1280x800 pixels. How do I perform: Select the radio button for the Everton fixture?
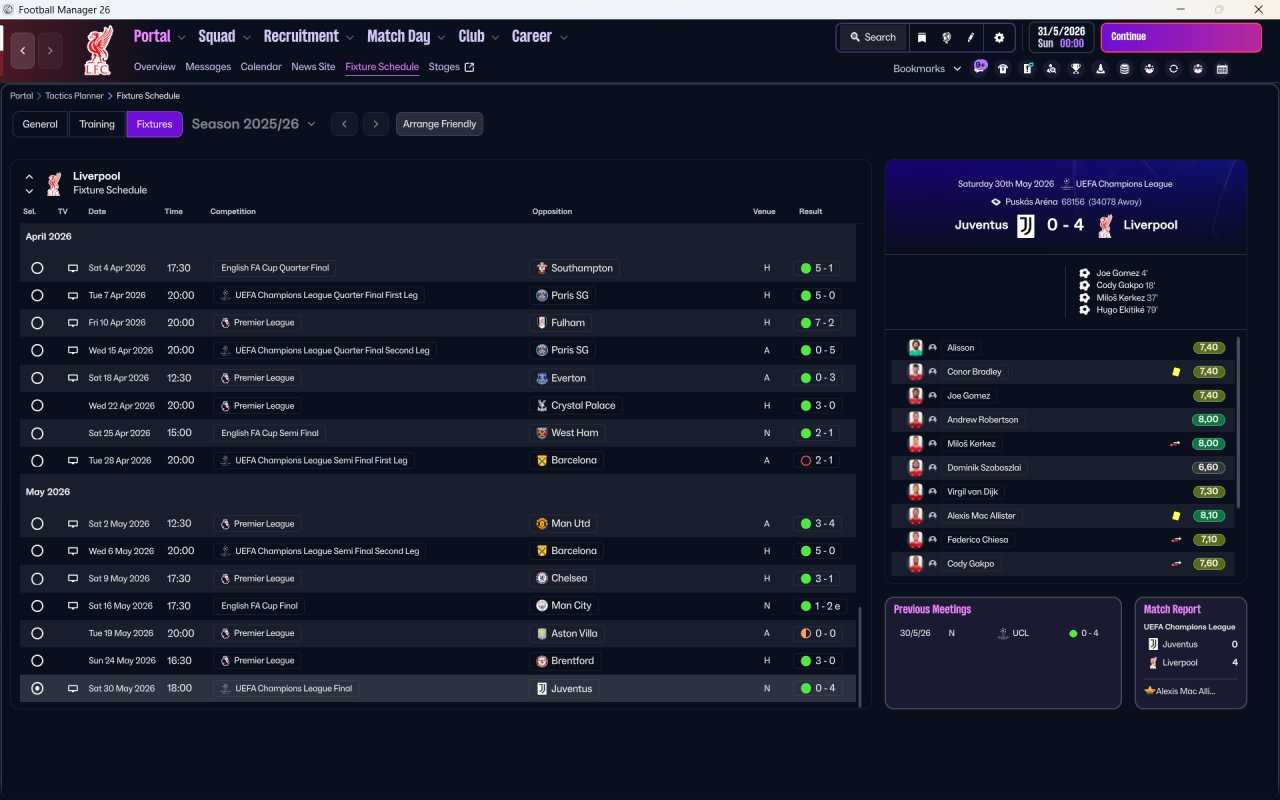coord(37,378)
